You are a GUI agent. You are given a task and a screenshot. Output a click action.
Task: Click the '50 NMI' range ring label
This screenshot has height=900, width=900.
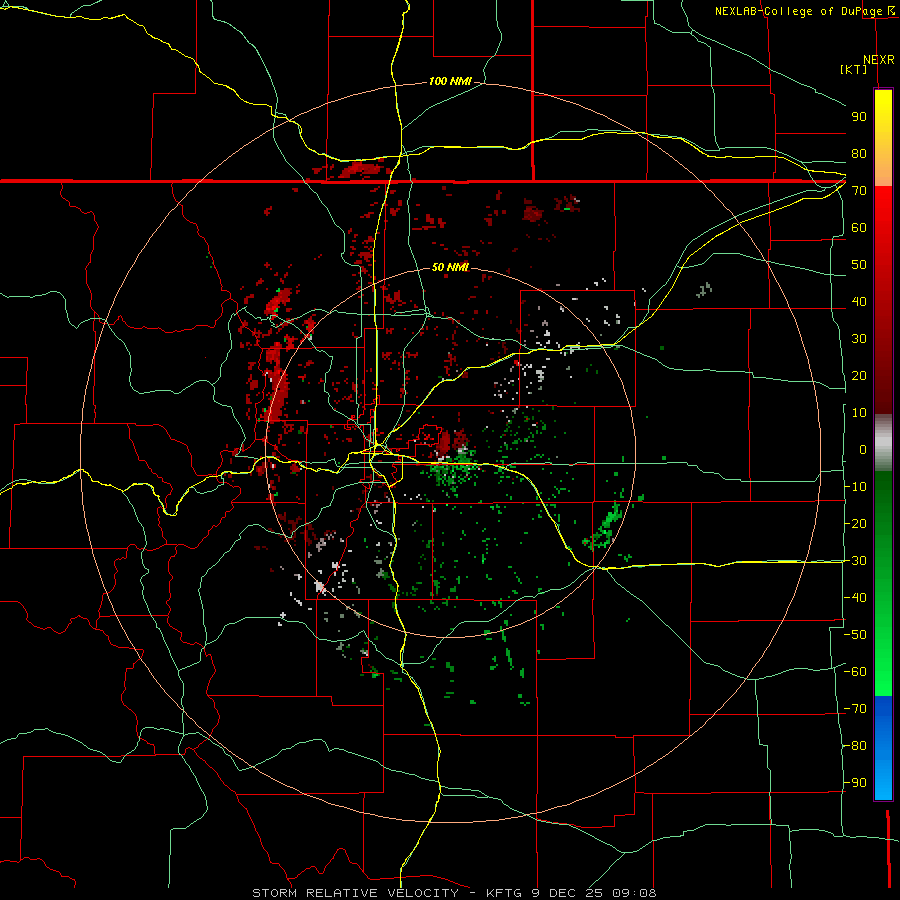pos(450,267)
